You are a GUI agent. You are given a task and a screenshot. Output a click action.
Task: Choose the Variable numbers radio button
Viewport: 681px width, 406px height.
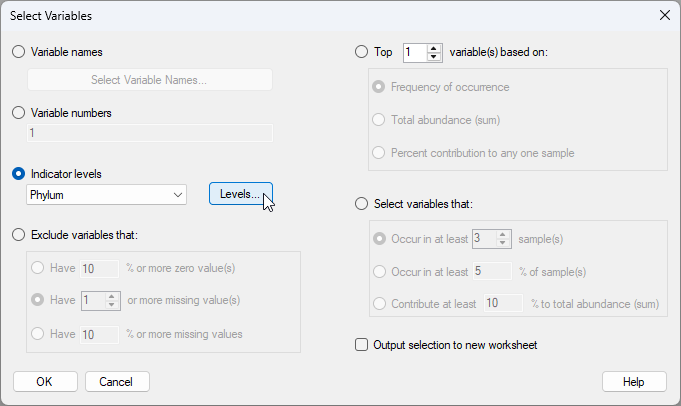point(19,113)
